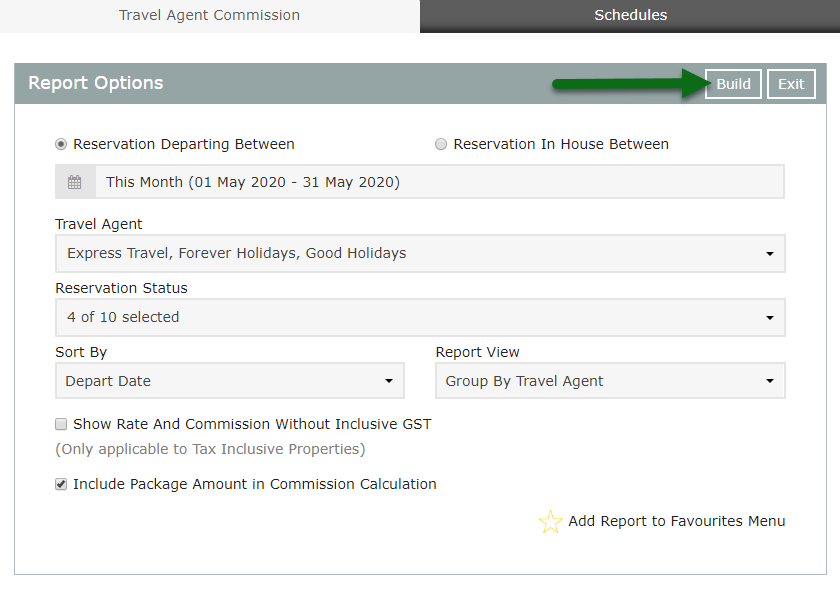The height and width of the screenshot is (591, 840).
Task: Click the Travel Agent dropdown arrow icon
Action: click(x=770, y=253)
